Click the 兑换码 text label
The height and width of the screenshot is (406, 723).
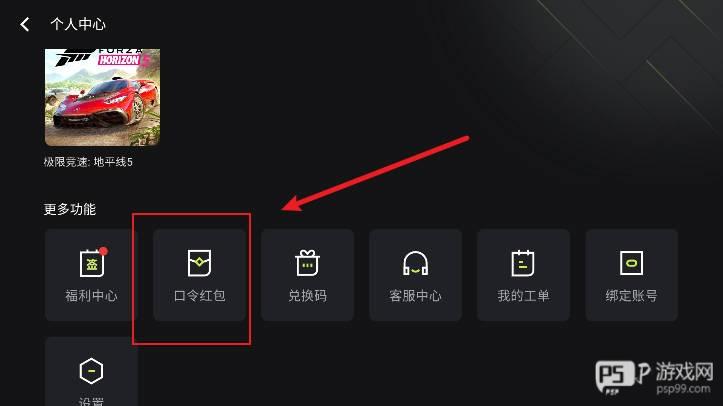point(308,295)
